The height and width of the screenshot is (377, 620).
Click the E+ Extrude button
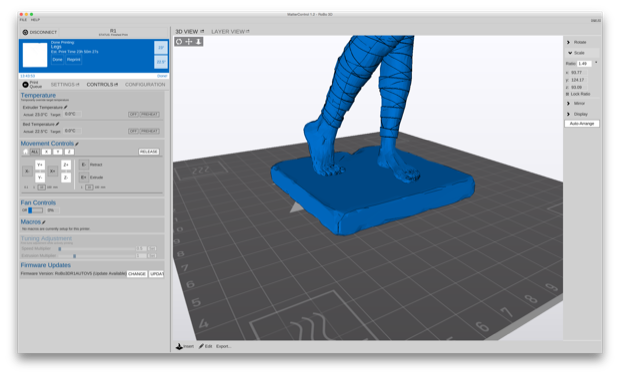coord(83,177)
